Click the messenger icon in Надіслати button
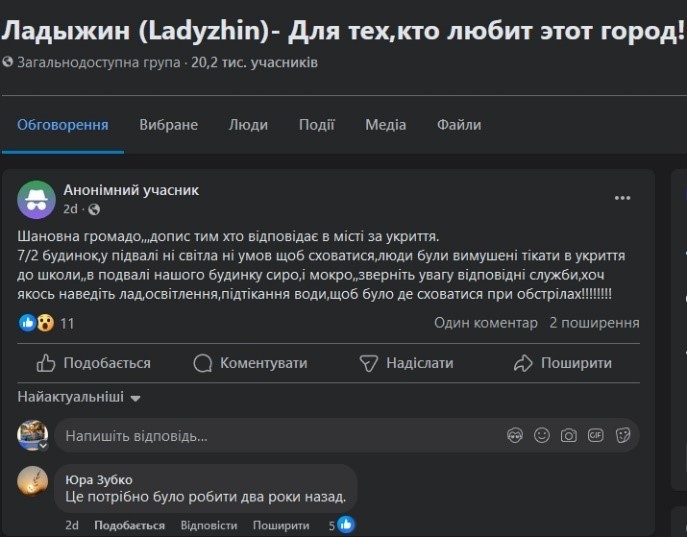The height and width of the screenshot is (537, 687). click(x=368, y=364)
